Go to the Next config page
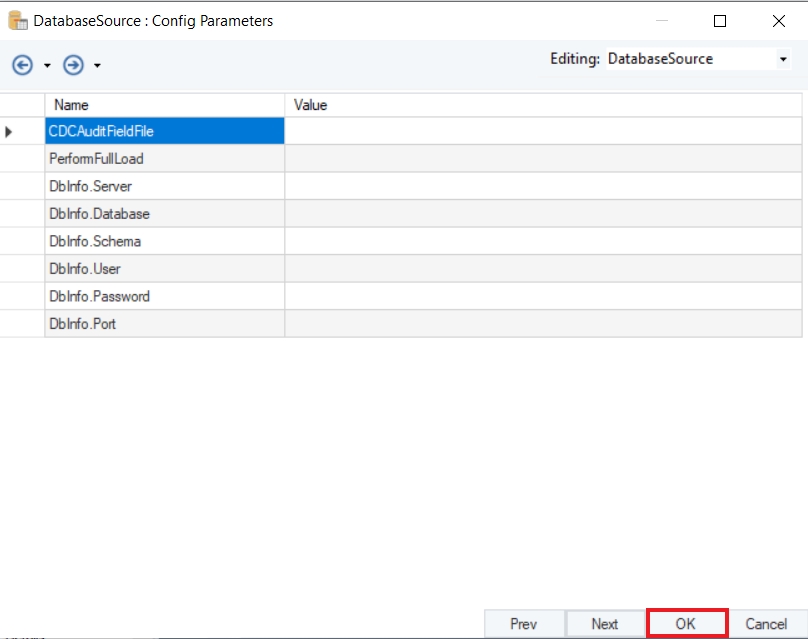 click(x=604, y=624)
